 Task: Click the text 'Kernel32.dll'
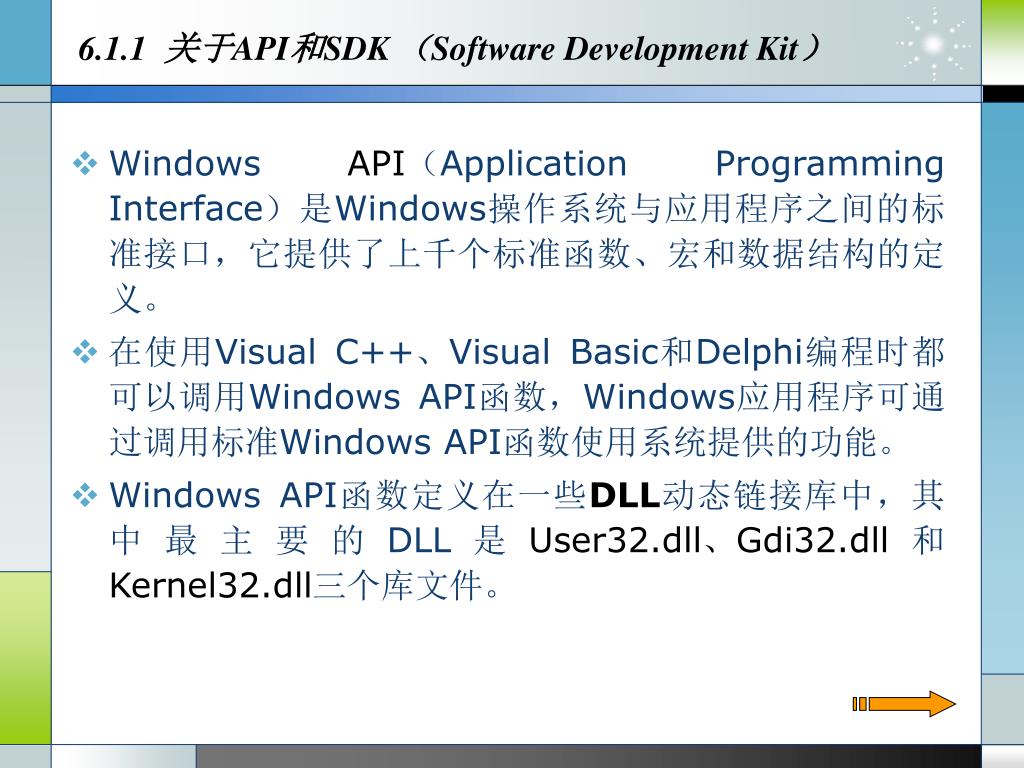tap(210, 585)
